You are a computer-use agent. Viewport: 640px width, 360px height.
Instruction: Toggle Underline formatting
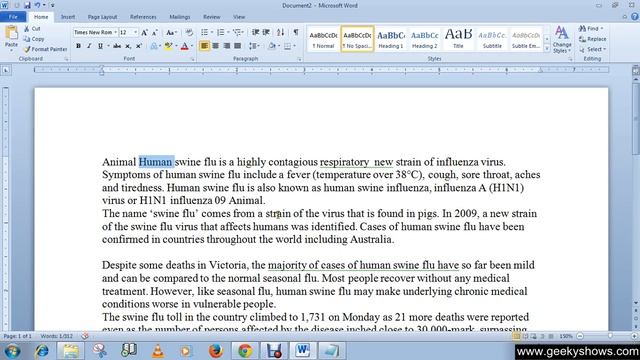click(x=100, y=46)
